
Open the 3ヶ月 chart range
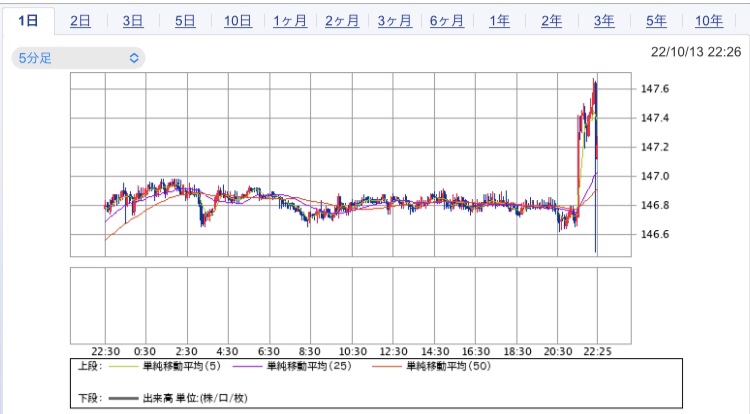point(395,21)
